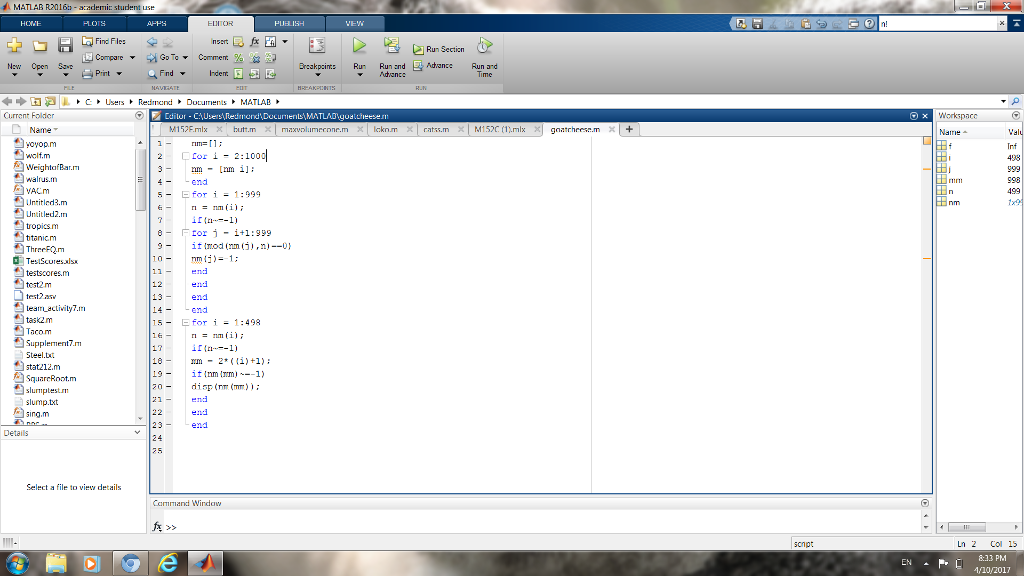Open the Go To dropdown arrow
This screenshot has width=1024, height=576.
[185, 57]
